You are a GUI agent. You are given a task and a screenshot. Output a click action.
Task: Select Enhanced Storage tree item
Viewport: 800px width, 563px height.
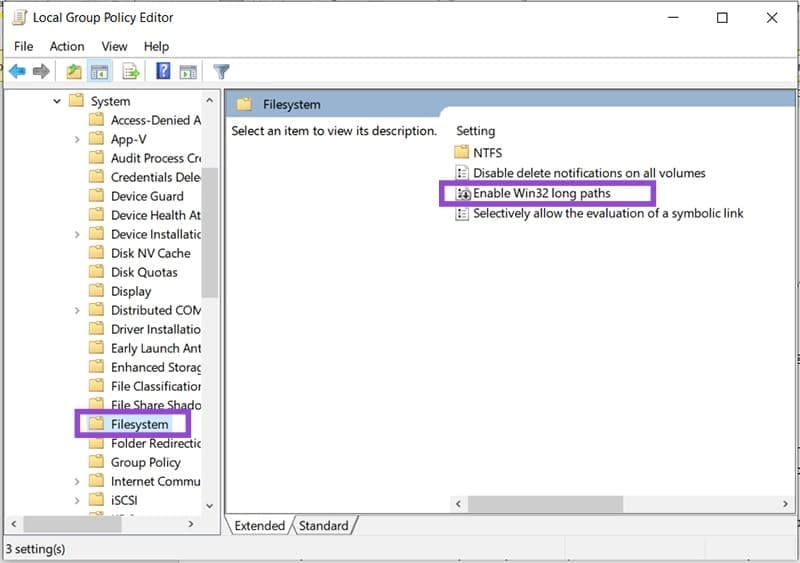156,367
